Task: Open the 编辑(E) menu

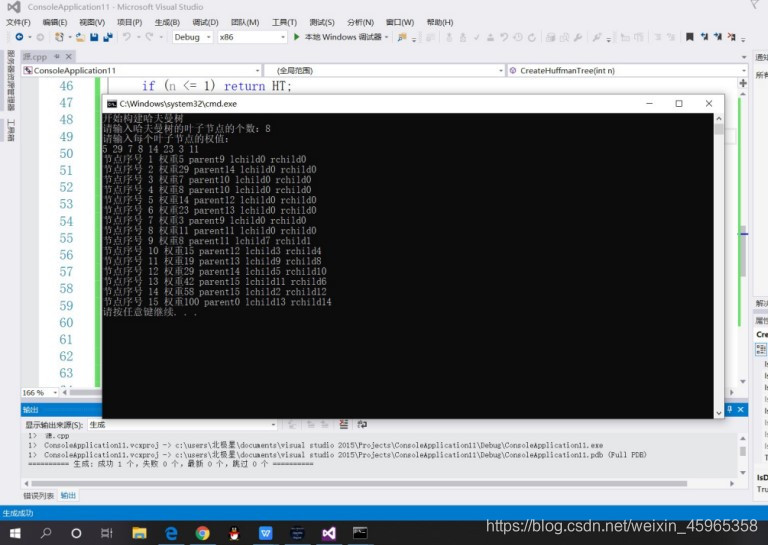Action: pos(54,22)
